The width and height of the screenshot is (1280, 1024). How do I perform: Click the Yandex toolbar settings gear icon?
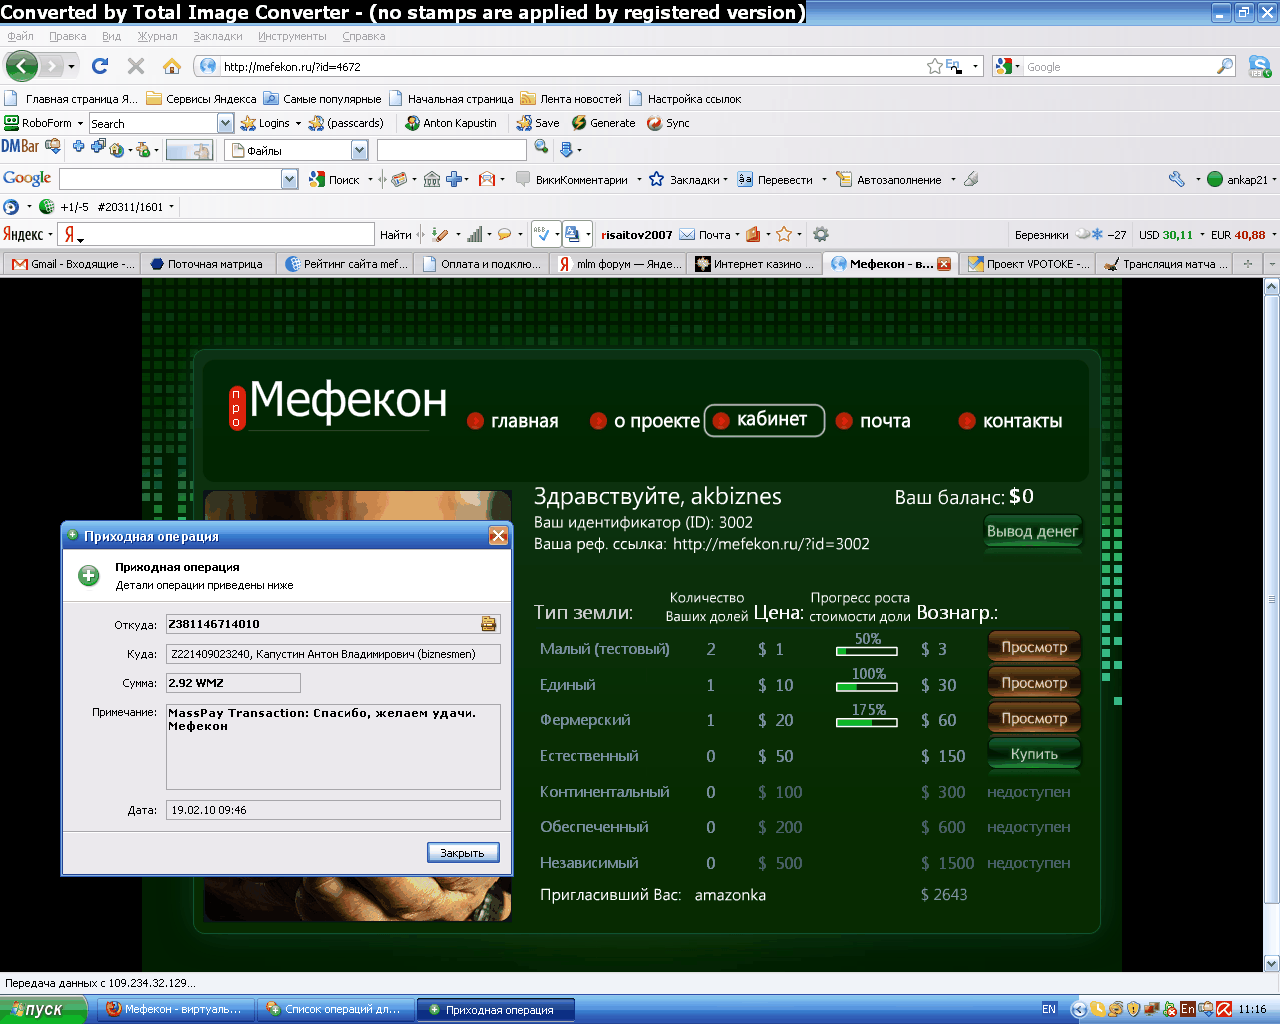coord(821,234)
